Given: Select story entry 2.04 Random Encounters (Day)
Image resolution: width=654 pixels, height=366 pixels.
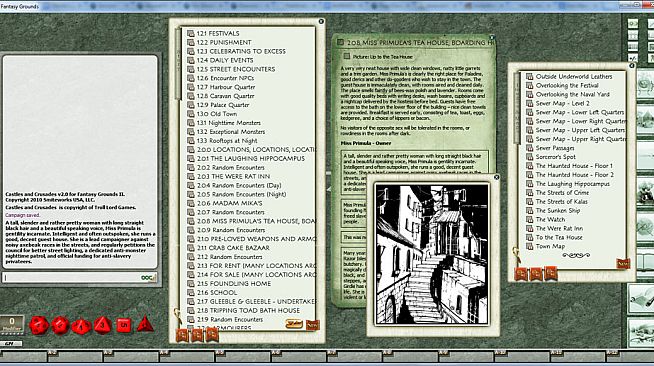Looking at the screenshot, I should click(x=239, y=186).
